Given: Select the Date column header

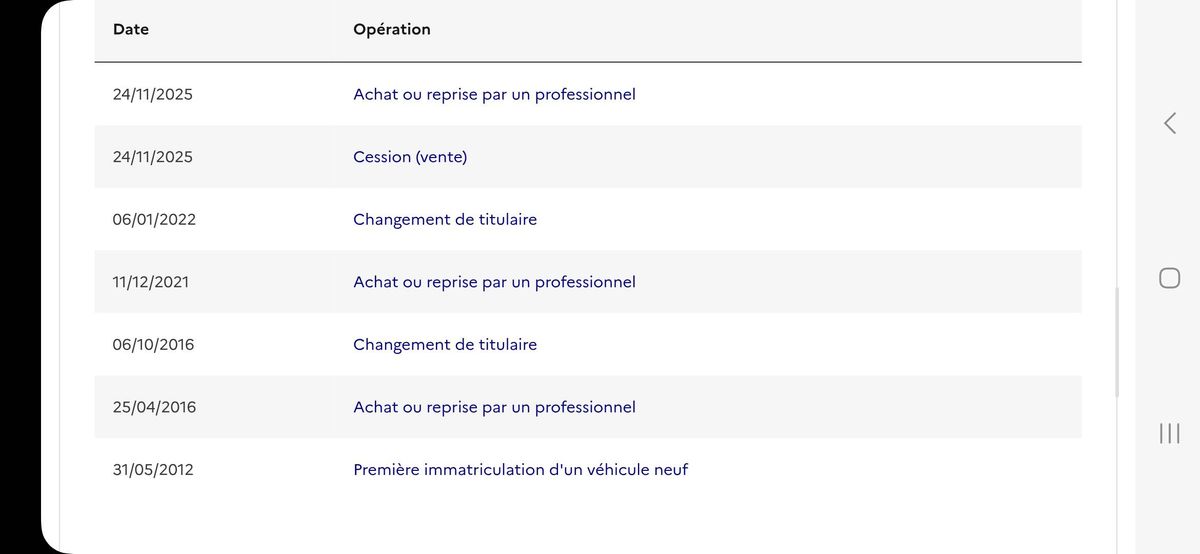Looking at the screenshot, I should (131, 30).
